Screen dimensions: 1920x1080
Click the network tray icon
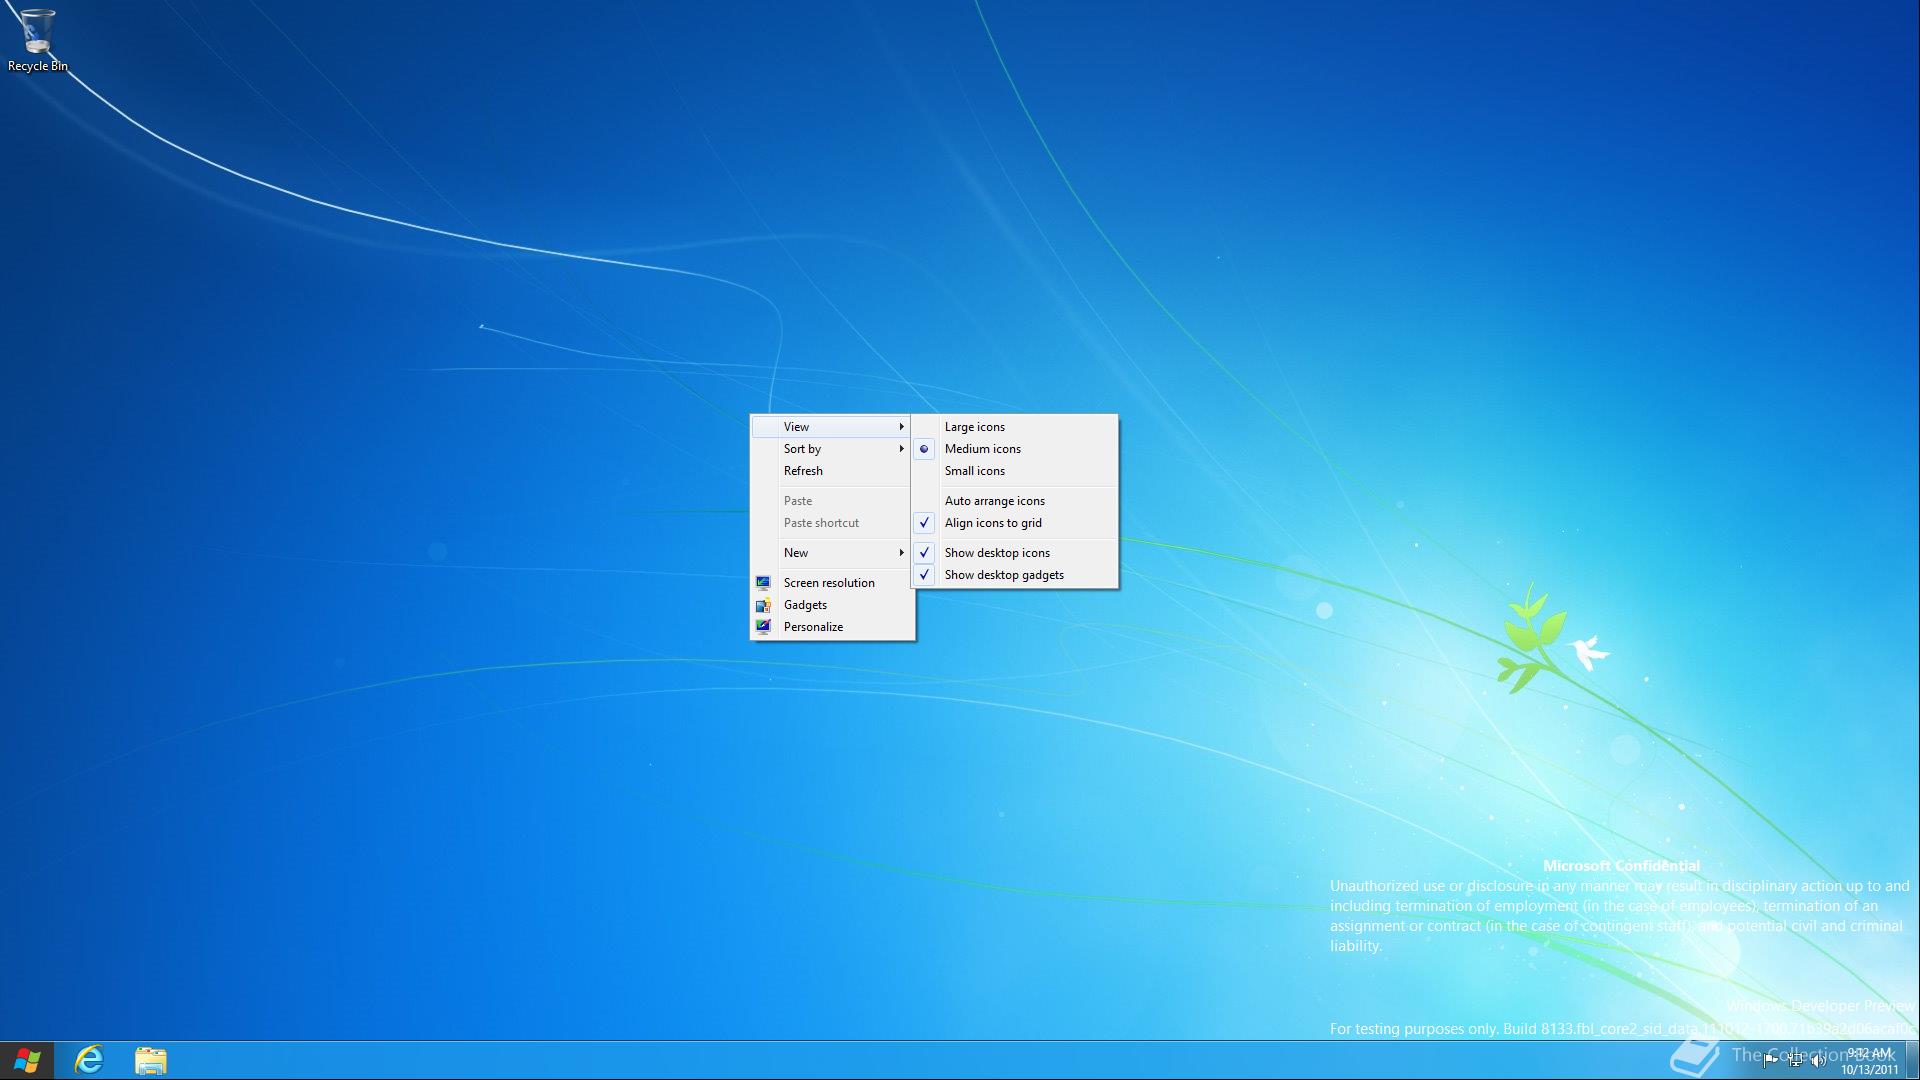pyautogui.click(x=1795, y=1060)
